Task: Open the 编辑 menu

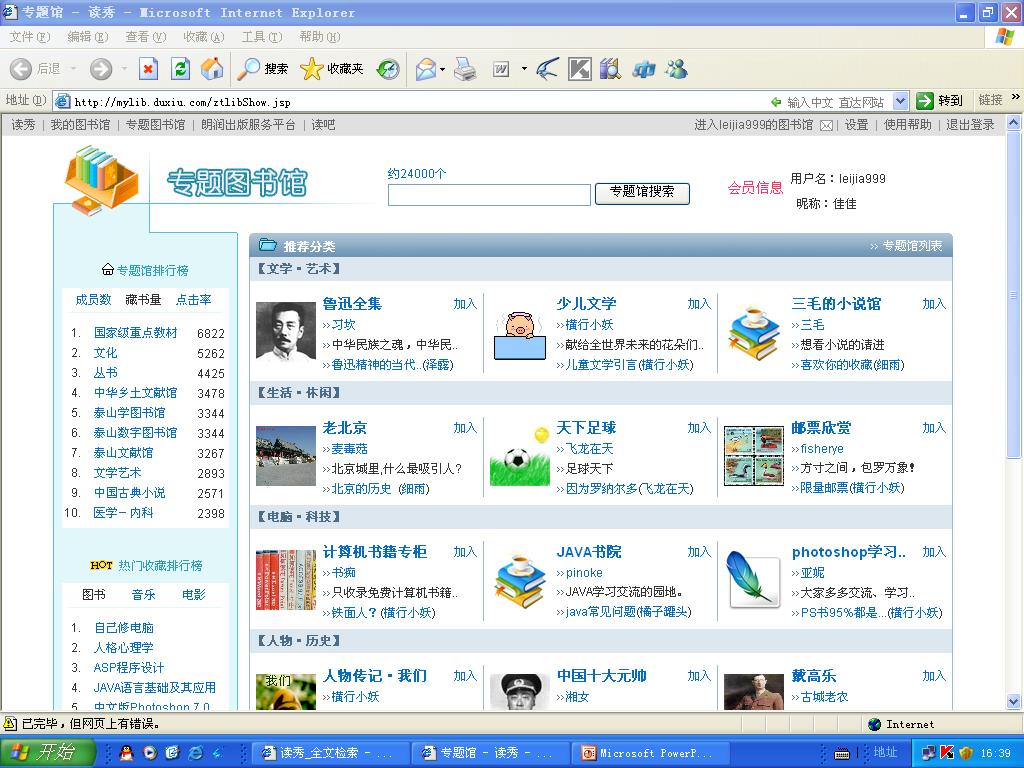Action: pos(88,37)
